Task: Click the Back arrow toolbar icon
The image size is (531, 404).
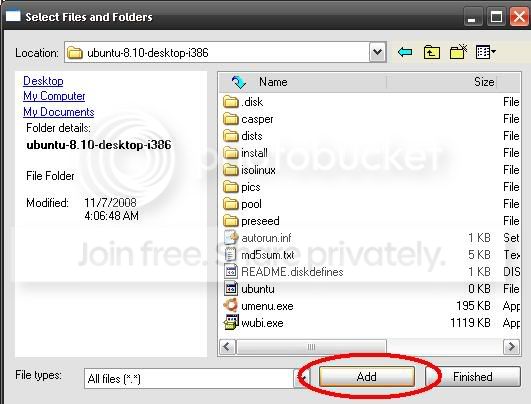Action: [405, 52]
